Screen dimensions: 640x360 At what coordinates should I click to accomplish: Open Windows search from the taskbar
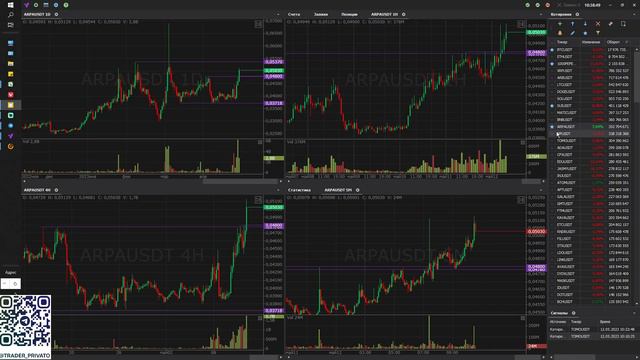point(11,15)
